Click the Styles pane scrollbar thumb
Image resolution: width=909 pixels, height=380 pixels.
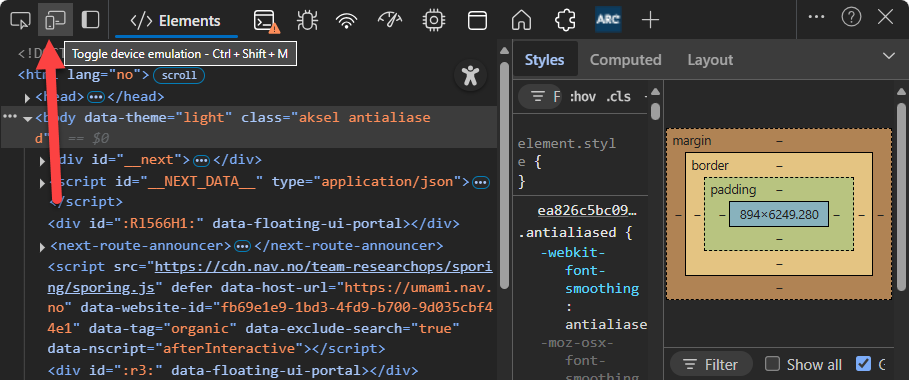pos(656,111)
